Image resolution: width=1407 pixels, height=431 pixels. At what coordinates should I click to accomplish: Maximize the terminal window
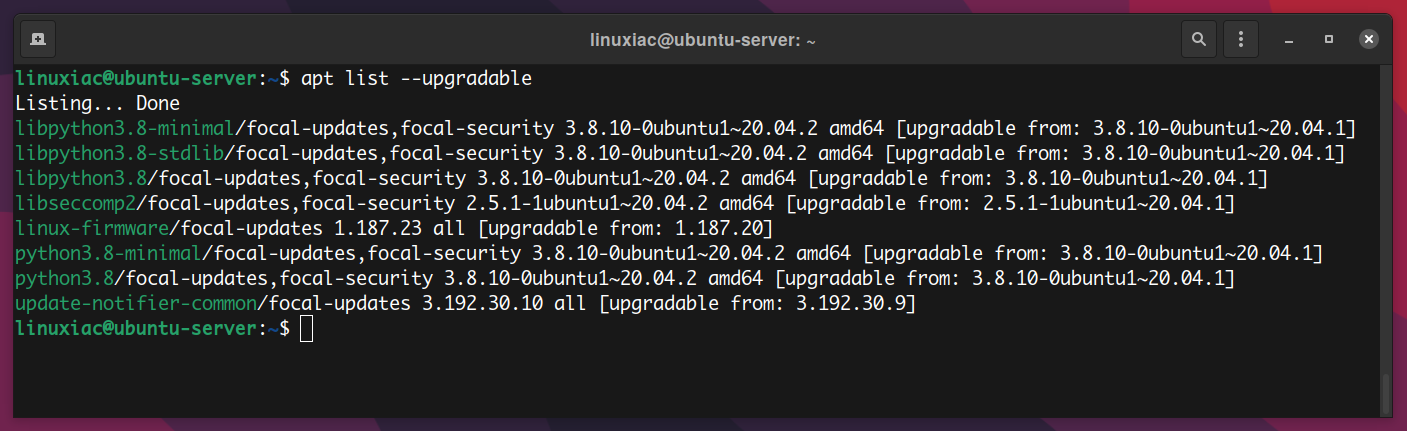pos(1329,40)
